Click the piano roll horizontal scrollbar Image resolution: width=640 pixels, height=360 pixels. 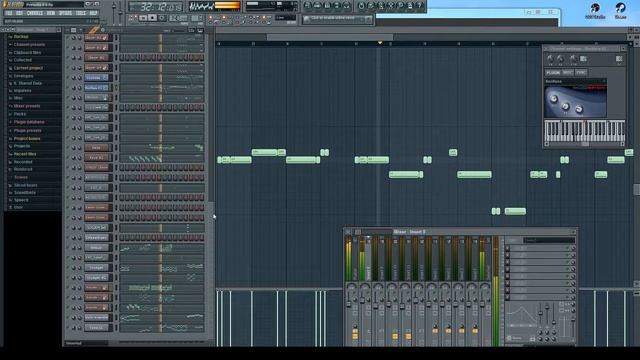coord(330,37)
